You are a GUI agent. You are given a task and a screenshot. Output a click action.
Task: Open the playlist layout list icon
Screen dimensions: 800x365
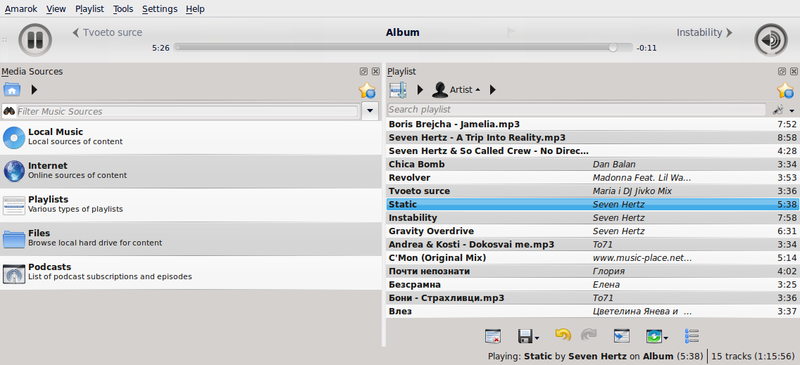(x=691, y=336)
